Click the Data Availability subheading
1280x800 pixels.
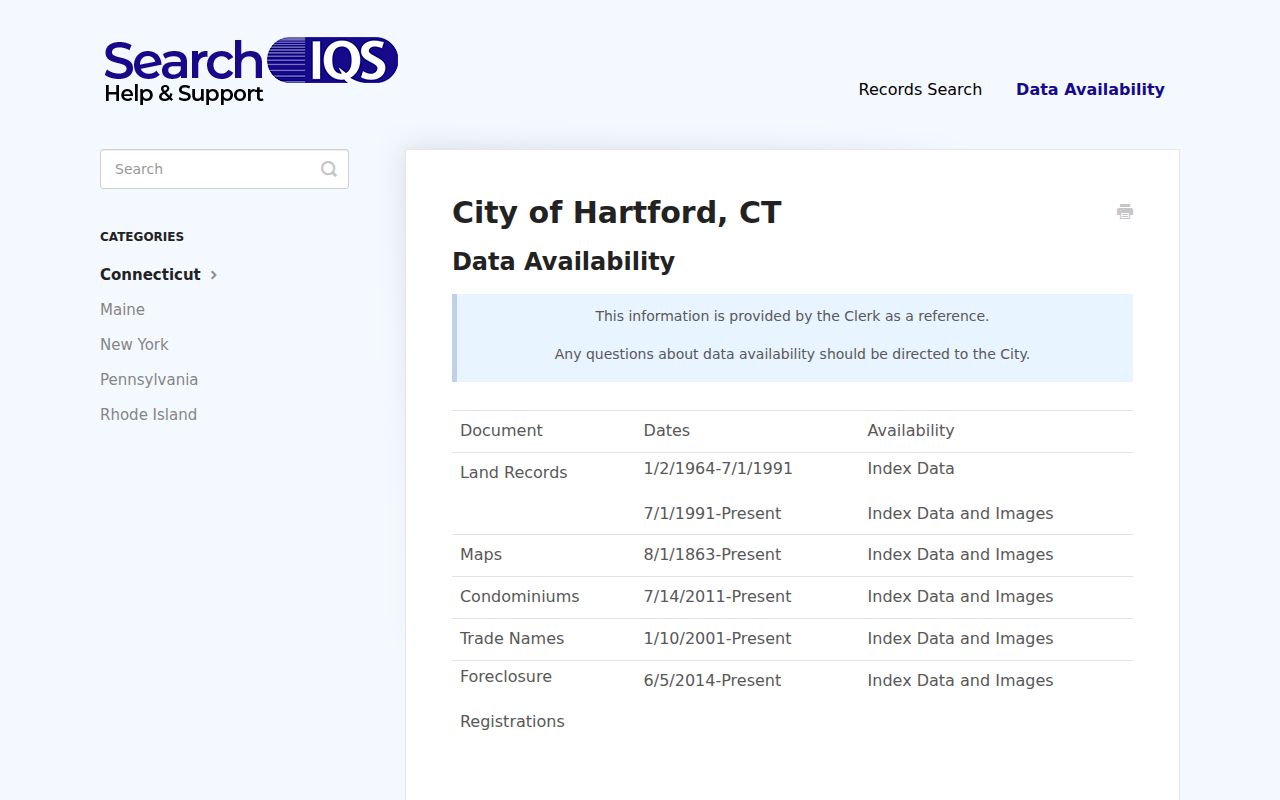563,261
